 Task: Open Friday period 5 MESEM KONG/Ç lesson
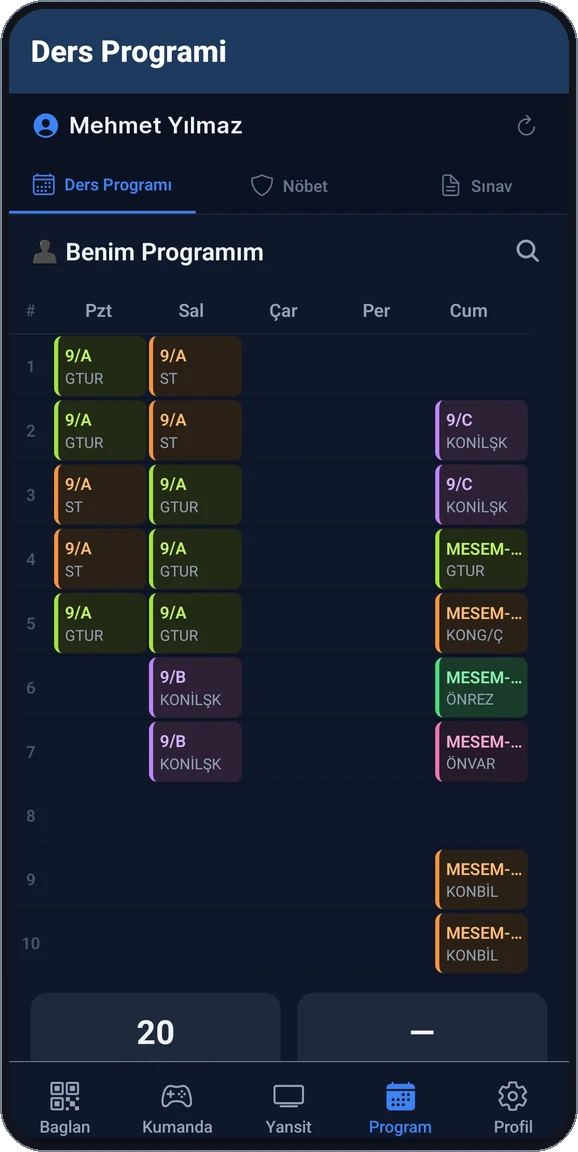coord(481,623)
